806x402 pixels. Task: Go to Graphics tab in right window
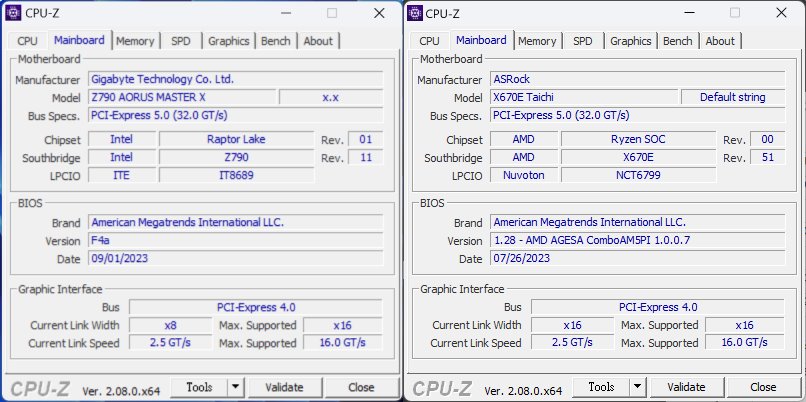[630, 41]
